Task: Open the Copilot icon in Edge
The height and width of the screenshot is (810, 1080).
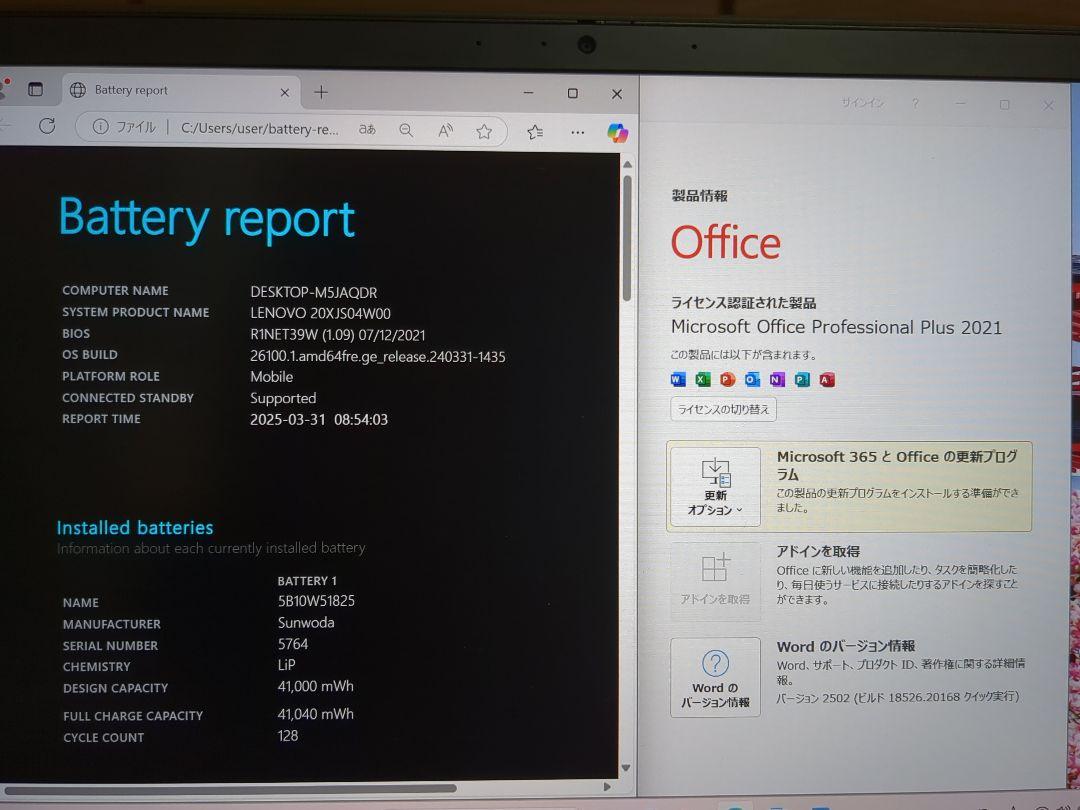Action: (x=617, y=132)
